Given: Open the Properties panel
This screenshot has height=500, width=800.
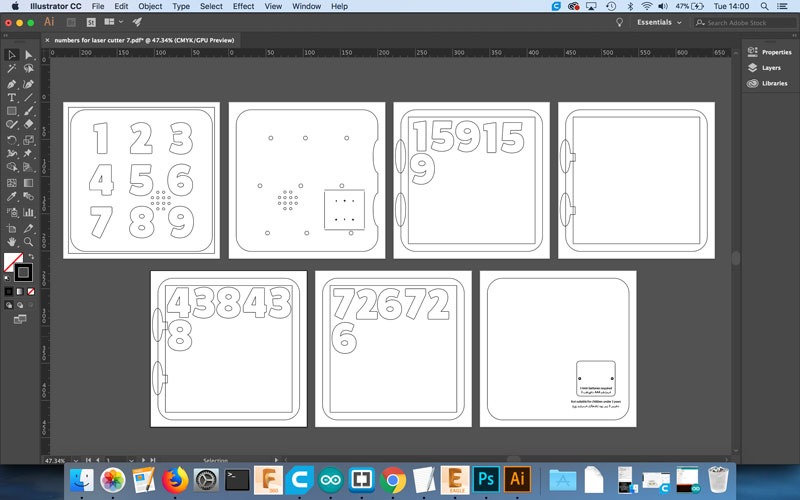Looking at the screenshot, I should [770, 52].
